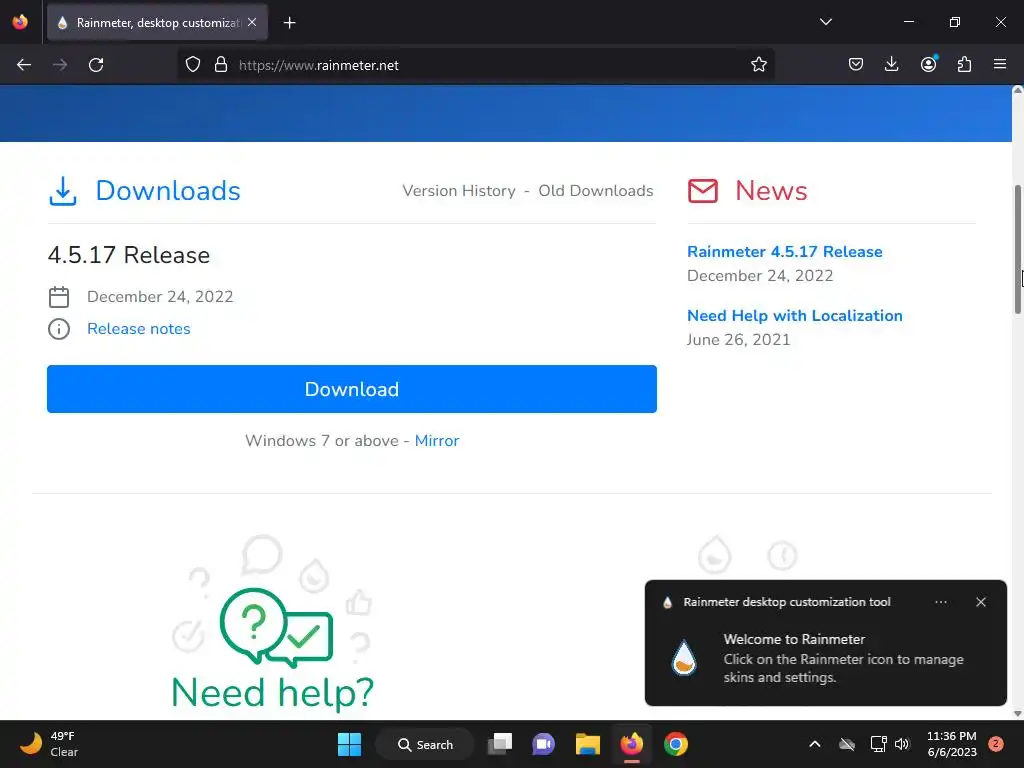1024x768 pixels.
Task: Open the extensions puzzle icon
Action: click(x=964, y=65)
